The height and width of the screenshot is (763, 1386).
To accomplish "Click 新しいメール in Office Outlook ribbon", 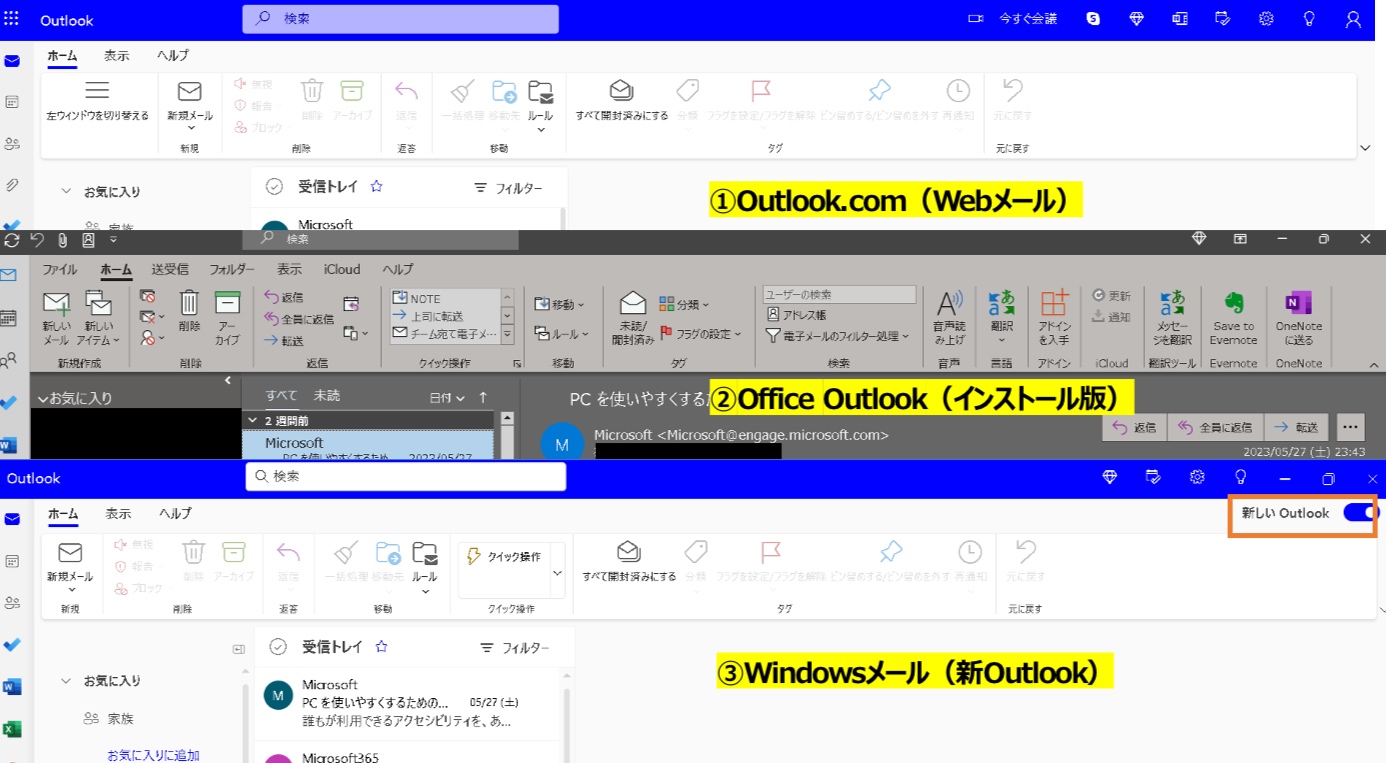I will [x=56, y=318].
